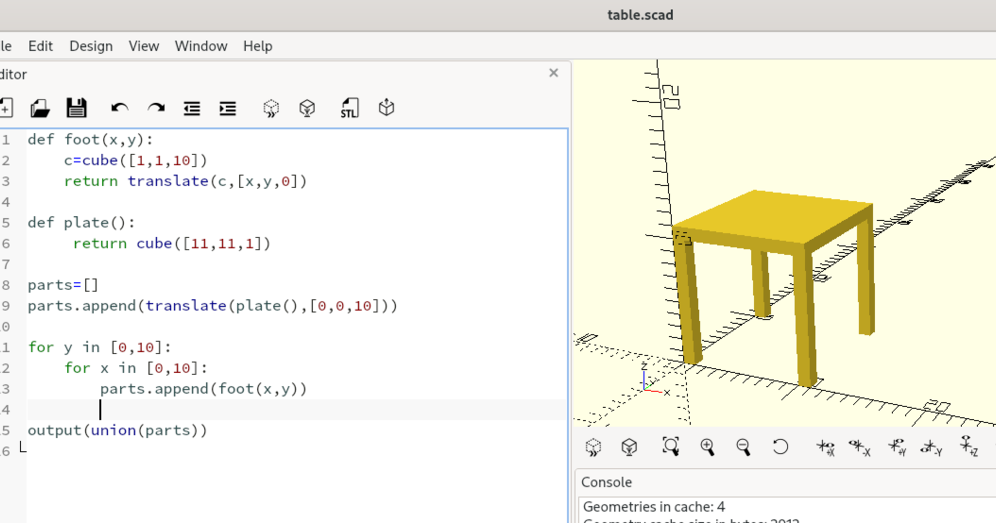The width and height of the screenshot is (996, 523).
Task: Undo the last edit in the editor toolbar
Action: point(119,108)
